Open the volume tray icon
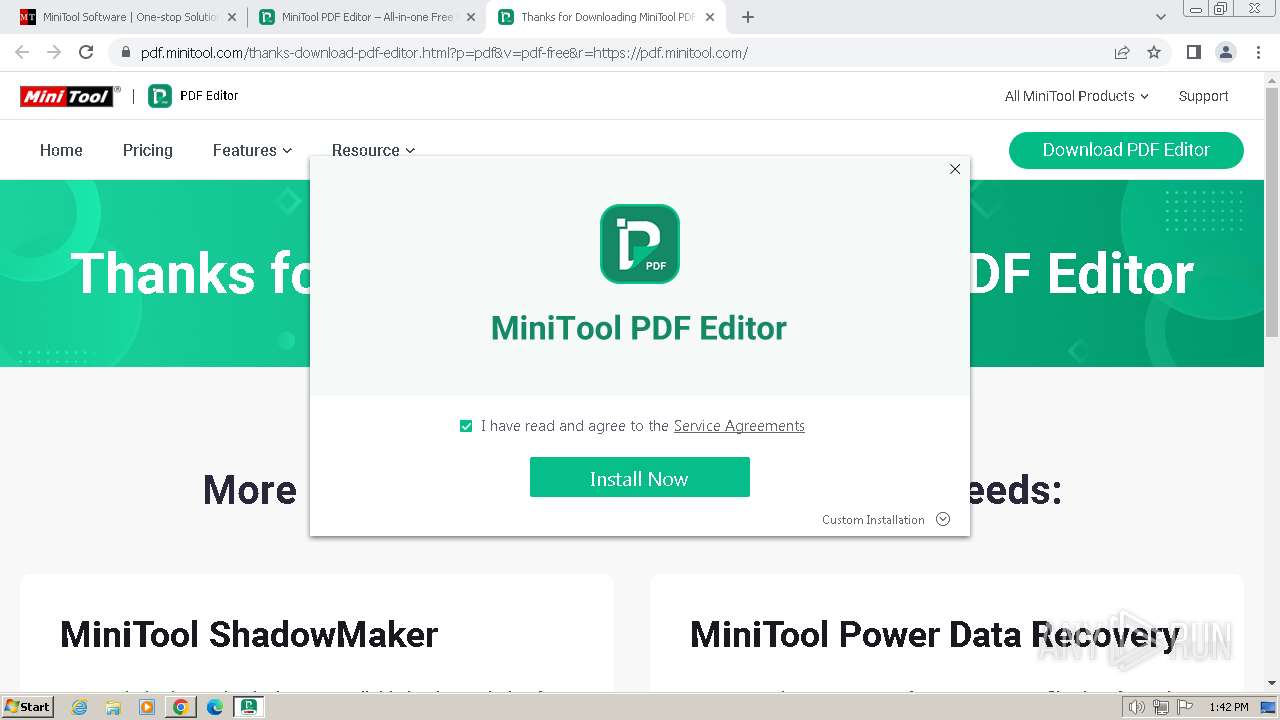Image resolution: width=1280 pixels, height=720 pixels. click(1137, 707)
